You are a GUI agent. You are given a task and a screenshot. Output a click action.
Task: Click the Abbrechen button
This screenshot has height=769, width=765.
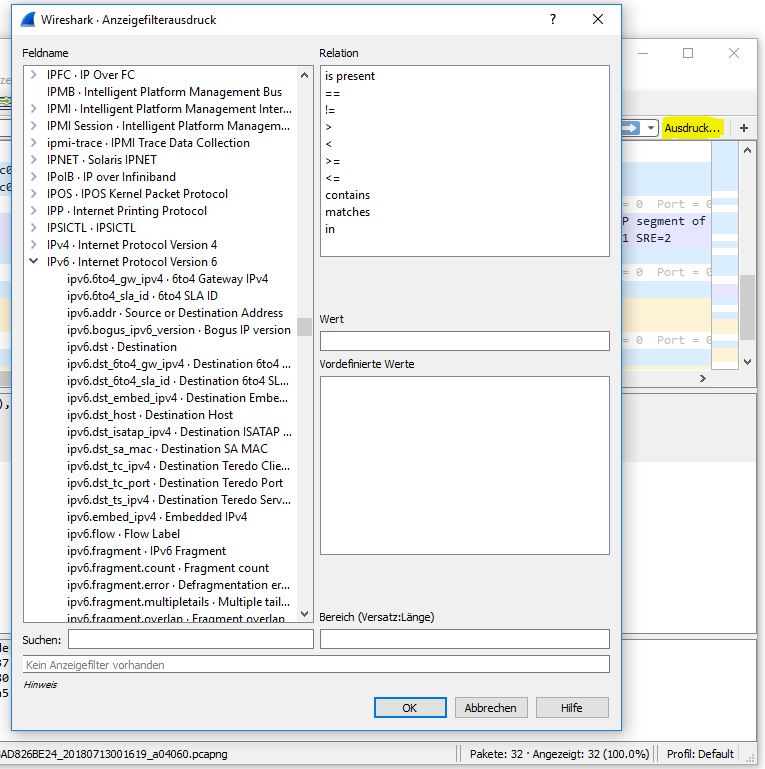[490, 707]
